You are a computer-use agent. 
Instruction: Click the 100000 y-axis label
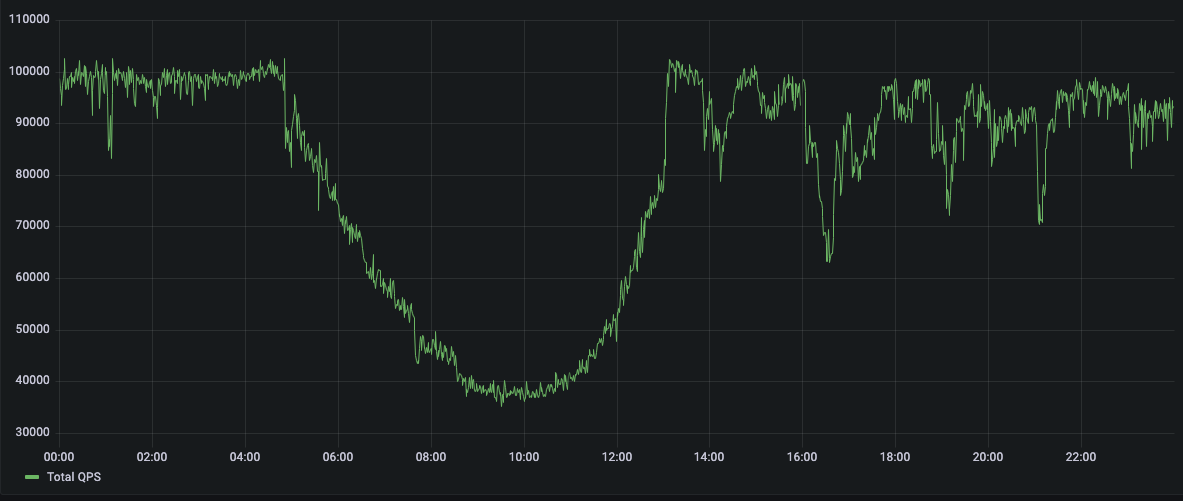29,72
